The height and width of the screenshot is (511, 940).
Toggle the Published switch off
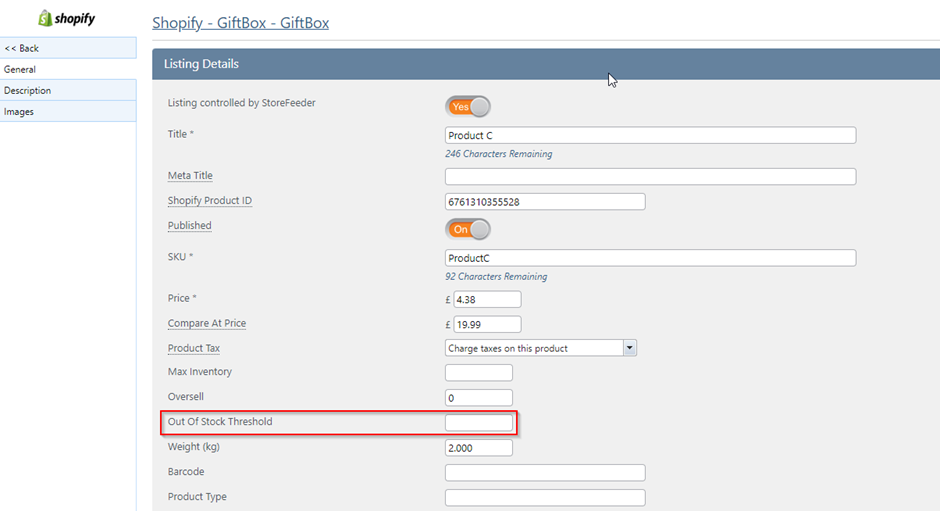tap(468, 229)
